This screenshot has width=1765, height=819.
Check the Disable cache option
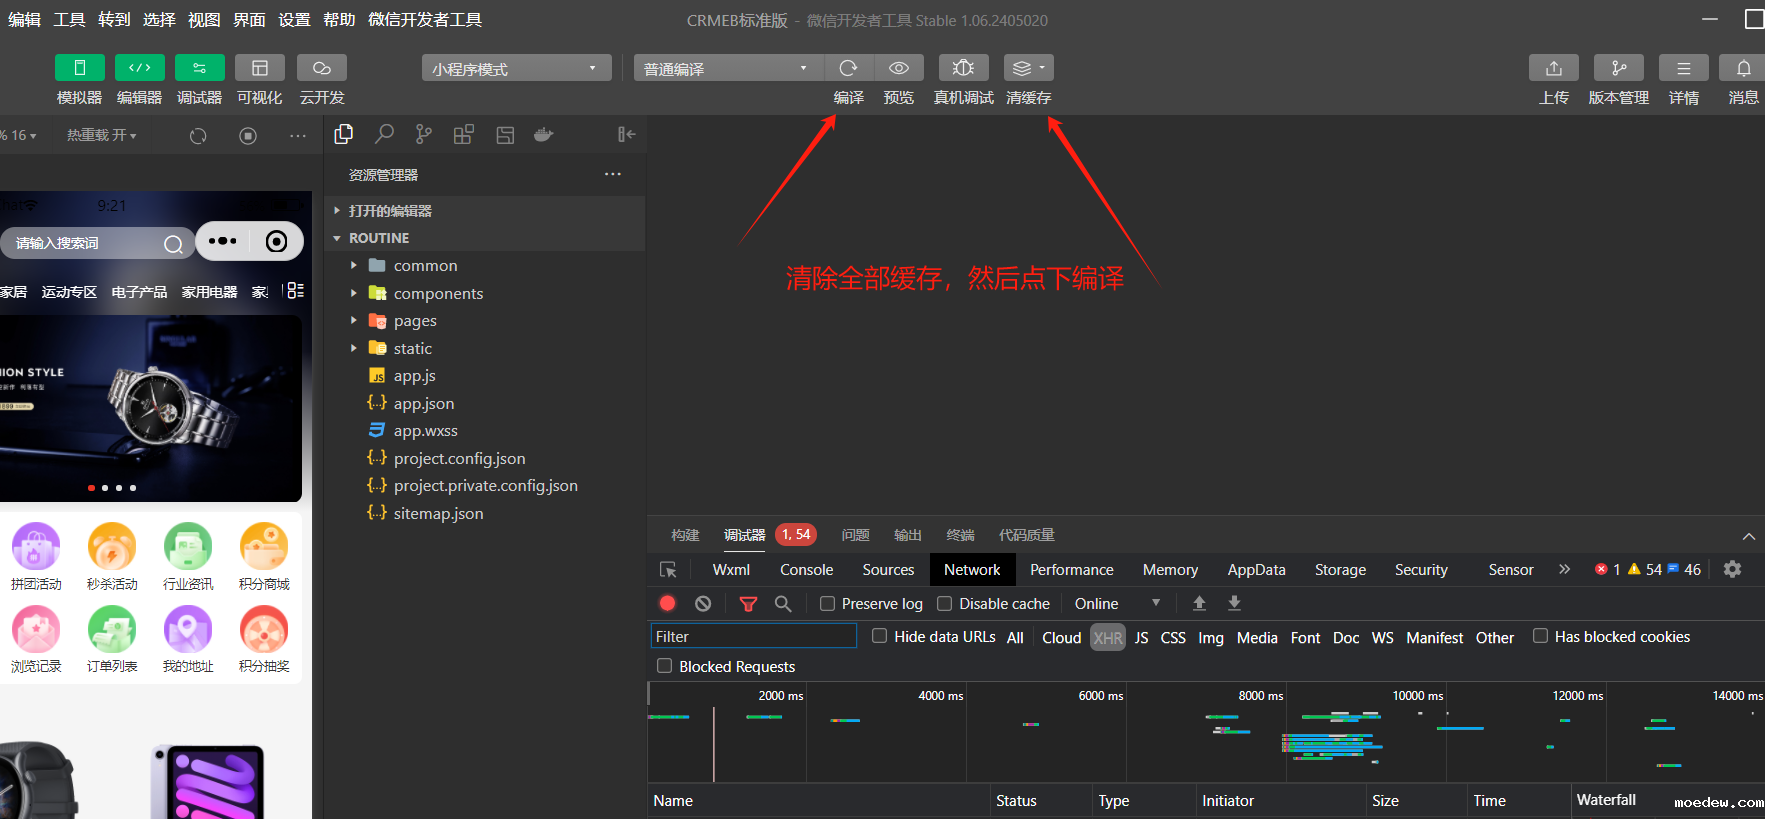pyautogui.click(x=944, y=603)
